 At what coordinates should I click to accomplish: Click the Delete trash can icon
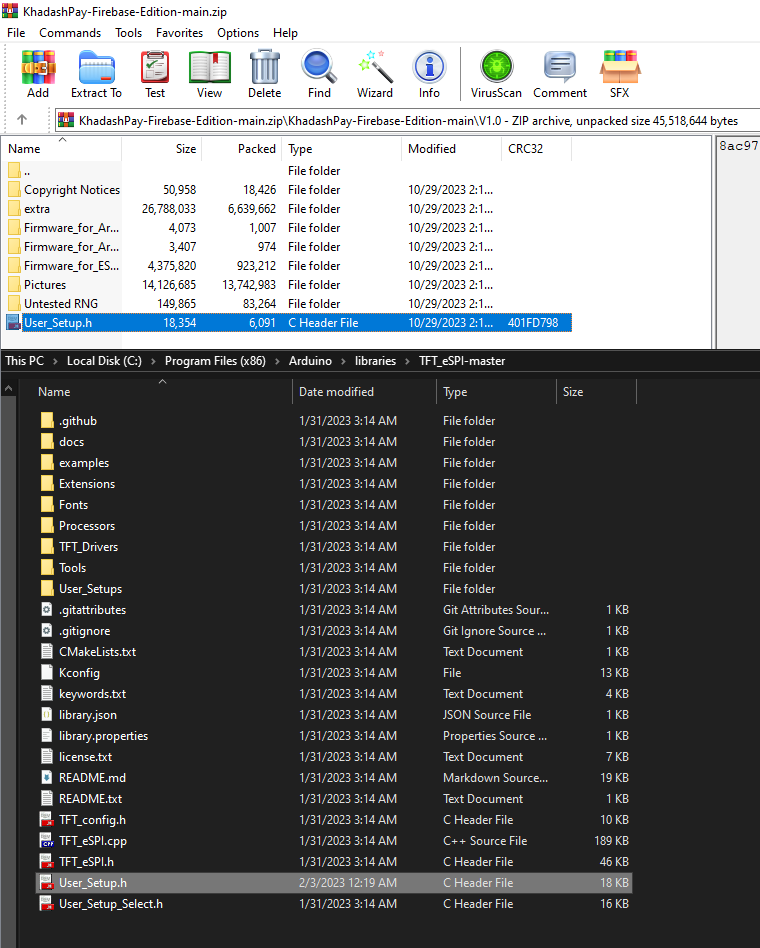pos(264,74)
